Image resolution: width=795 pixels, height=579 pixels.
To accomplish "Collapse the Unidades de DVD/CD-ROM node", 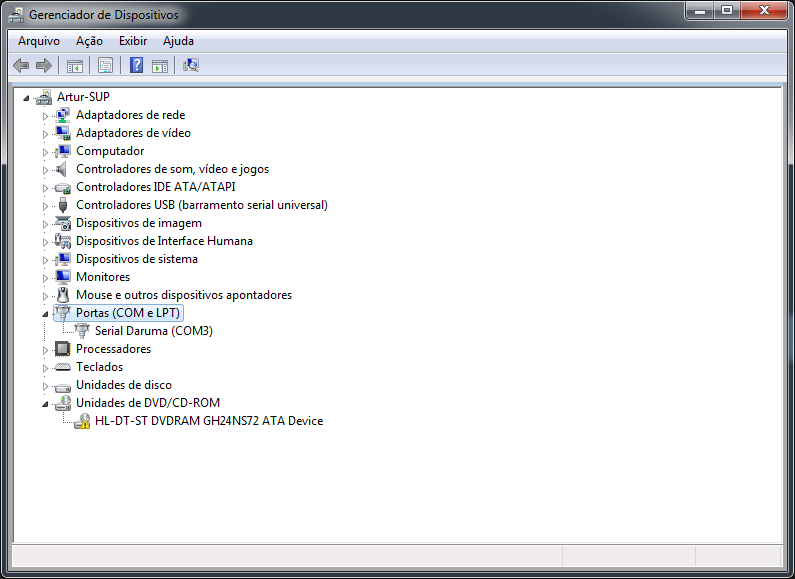I will (45, 403).
